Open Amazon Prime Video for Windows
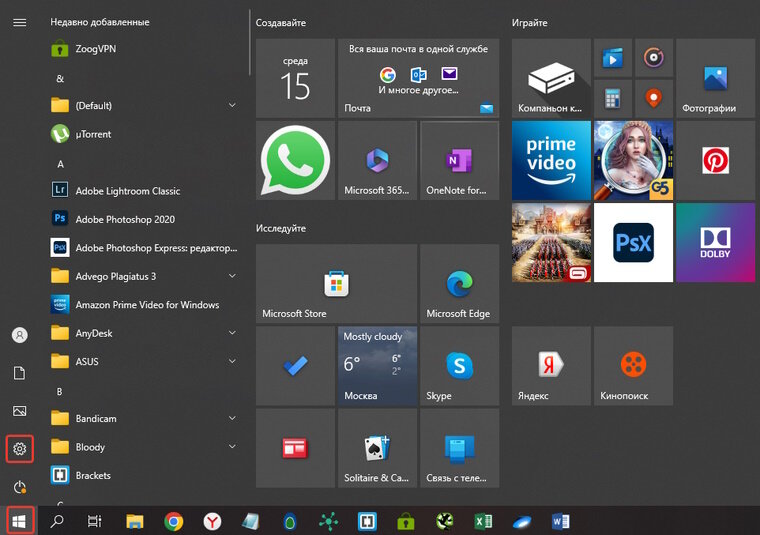Viewport: 760px width, 535px height. [145, 305]
